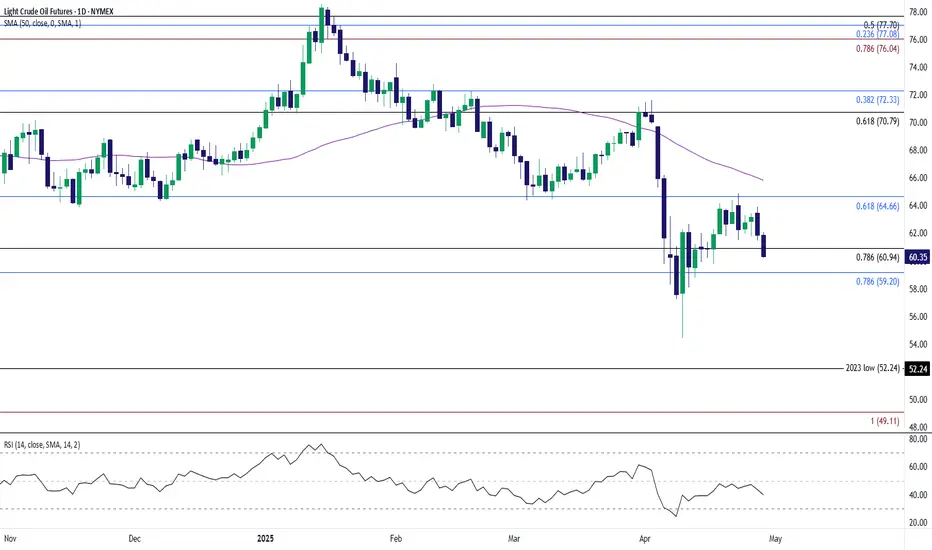This screenshot has width=932, height=550.
Task: Click the 0.786 (76.04) red level label
Action: pyautogui.click(x=877, y=49)
